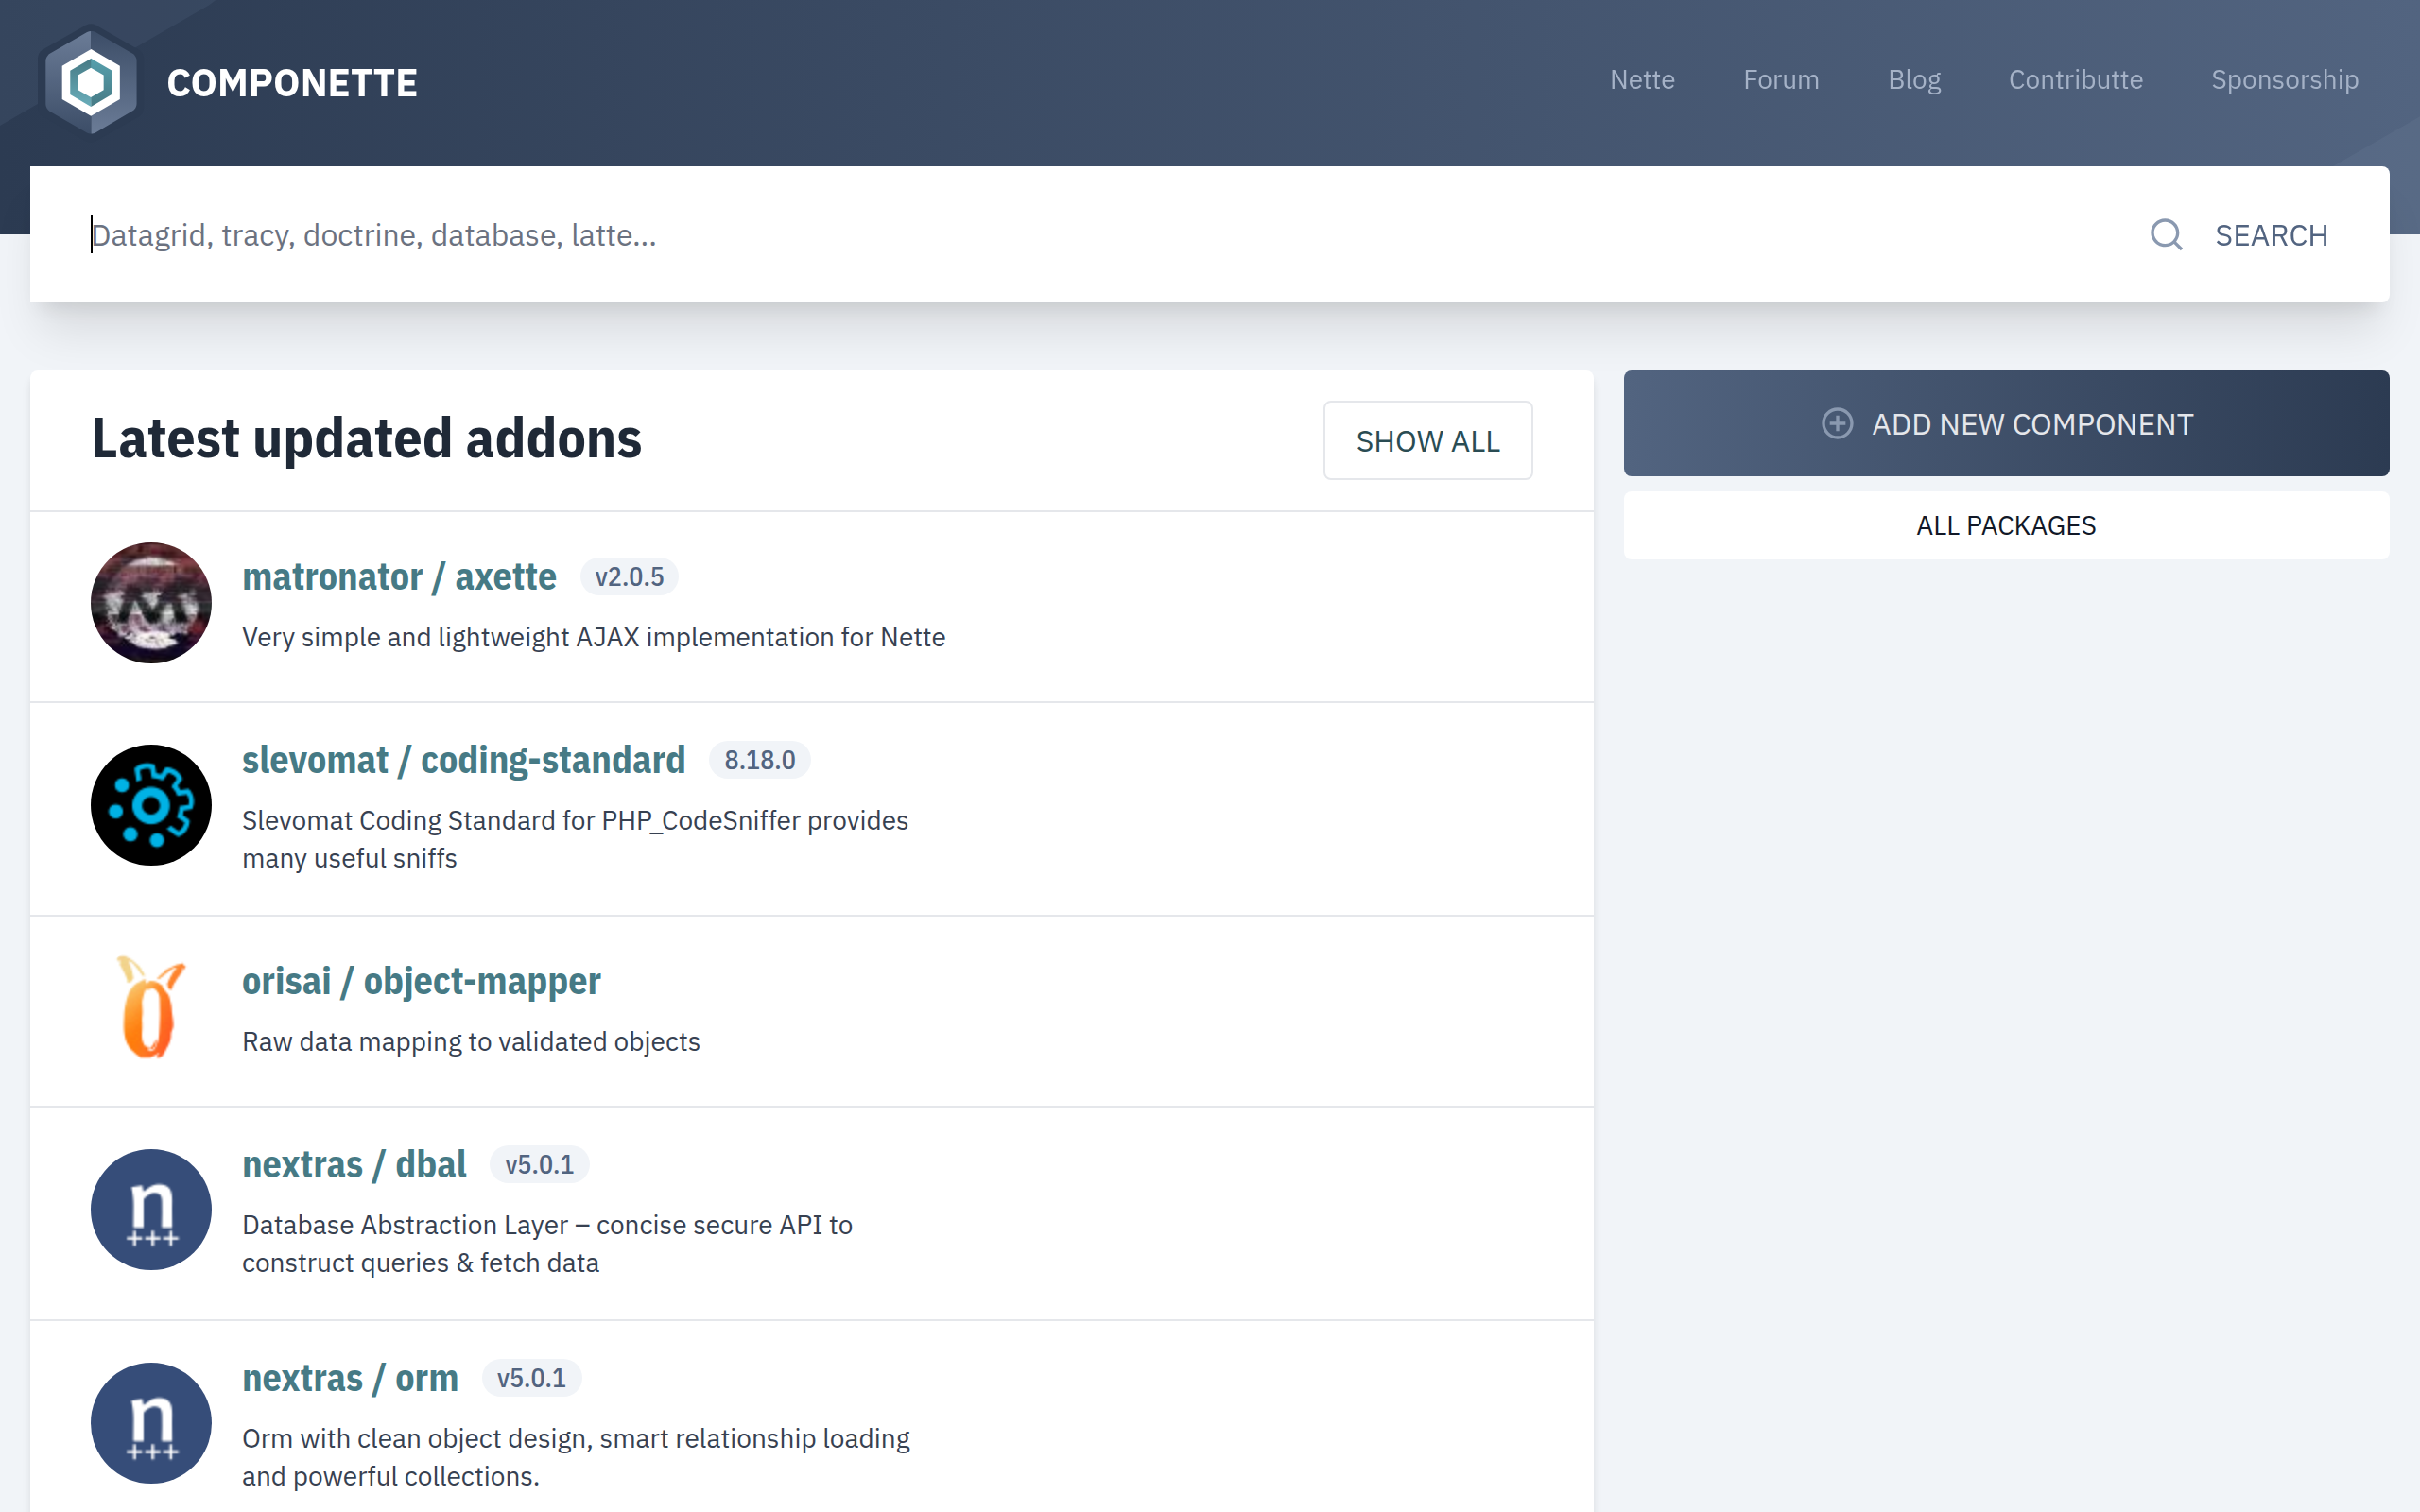Click ALL PACKAGES button
Image resolution: width=2420 pixels, height=1512 pixels.
(x=2006, y=526)
